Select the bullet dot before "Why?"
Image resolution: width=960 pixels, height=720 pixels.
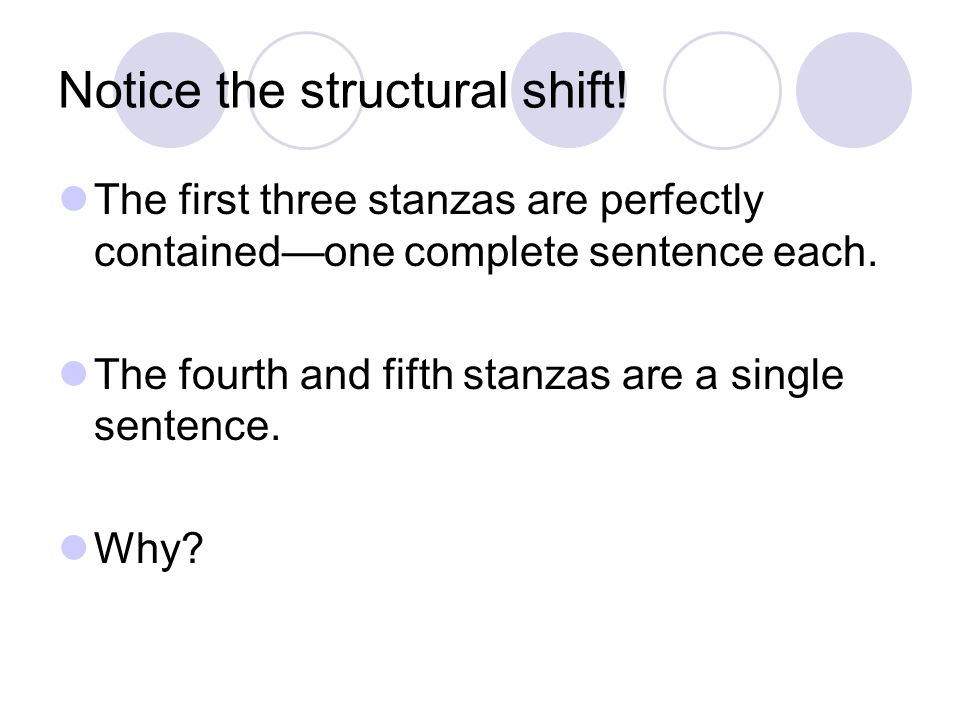74,547
